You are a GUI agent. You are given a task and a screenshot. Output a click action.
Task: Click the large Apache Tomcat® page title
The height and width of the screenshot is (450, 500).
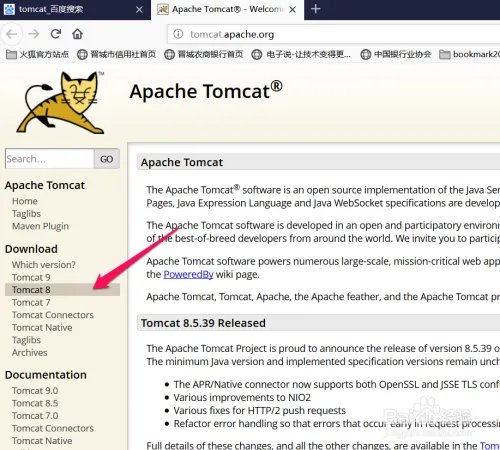(x=206, y=91)
